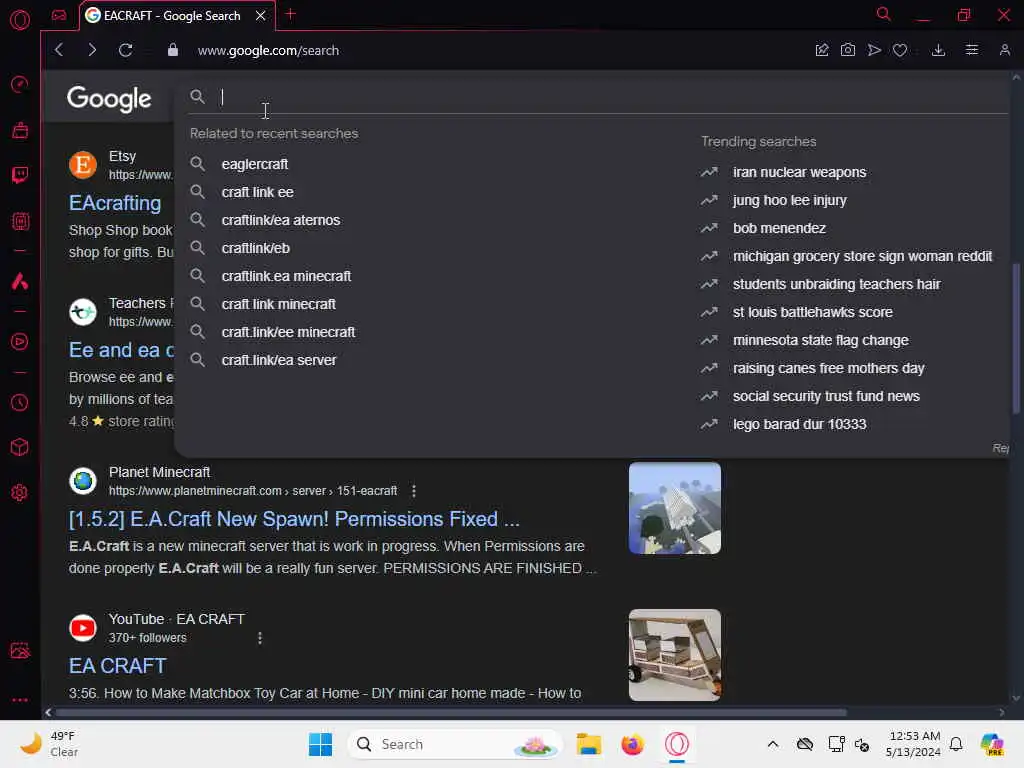Switch to EACRAFT - Google Search tab
The image size is (1024, 768).
[x=172, y=16]
